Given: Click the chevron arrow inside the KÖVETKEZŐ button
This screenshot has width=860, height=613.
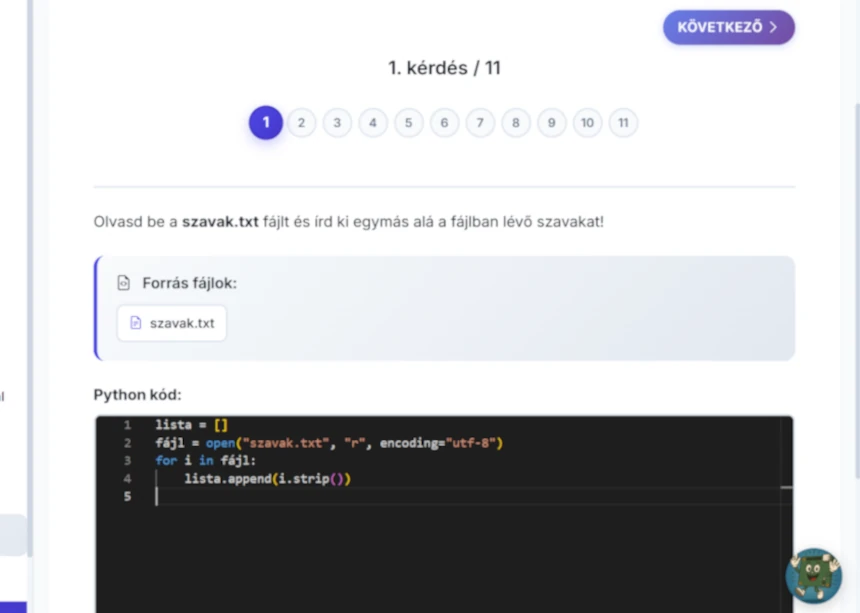Looking at the screenshot, I should click(x=775, y=27).
